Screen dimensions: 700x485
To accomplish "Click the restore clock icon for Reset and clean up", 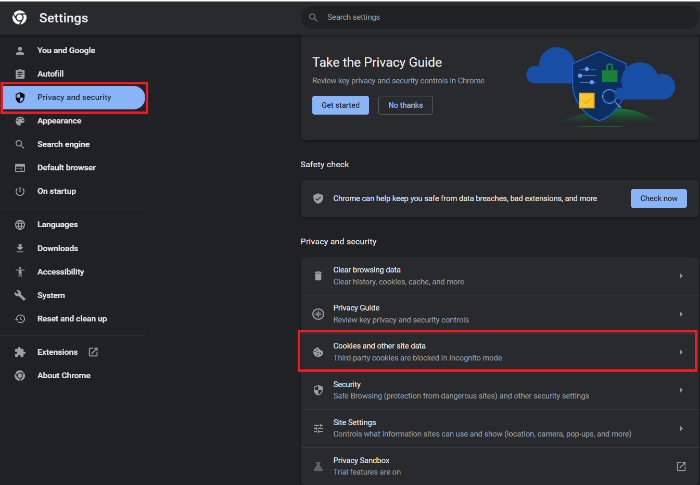I will pyautogui.click(x=20, y=318).
